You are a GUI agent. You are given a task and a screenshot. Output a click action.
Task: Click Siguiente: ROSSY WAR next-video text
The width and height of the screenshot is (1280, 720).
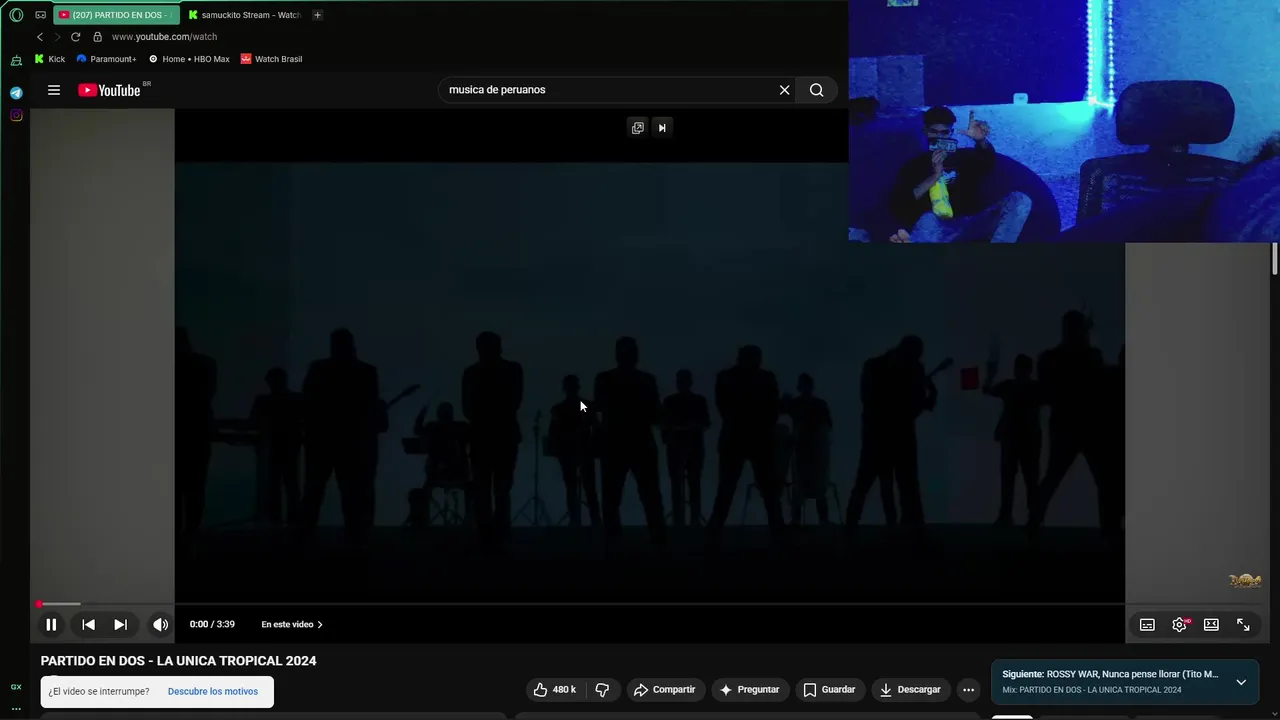pyautogui.click(x=1110, y=674)
